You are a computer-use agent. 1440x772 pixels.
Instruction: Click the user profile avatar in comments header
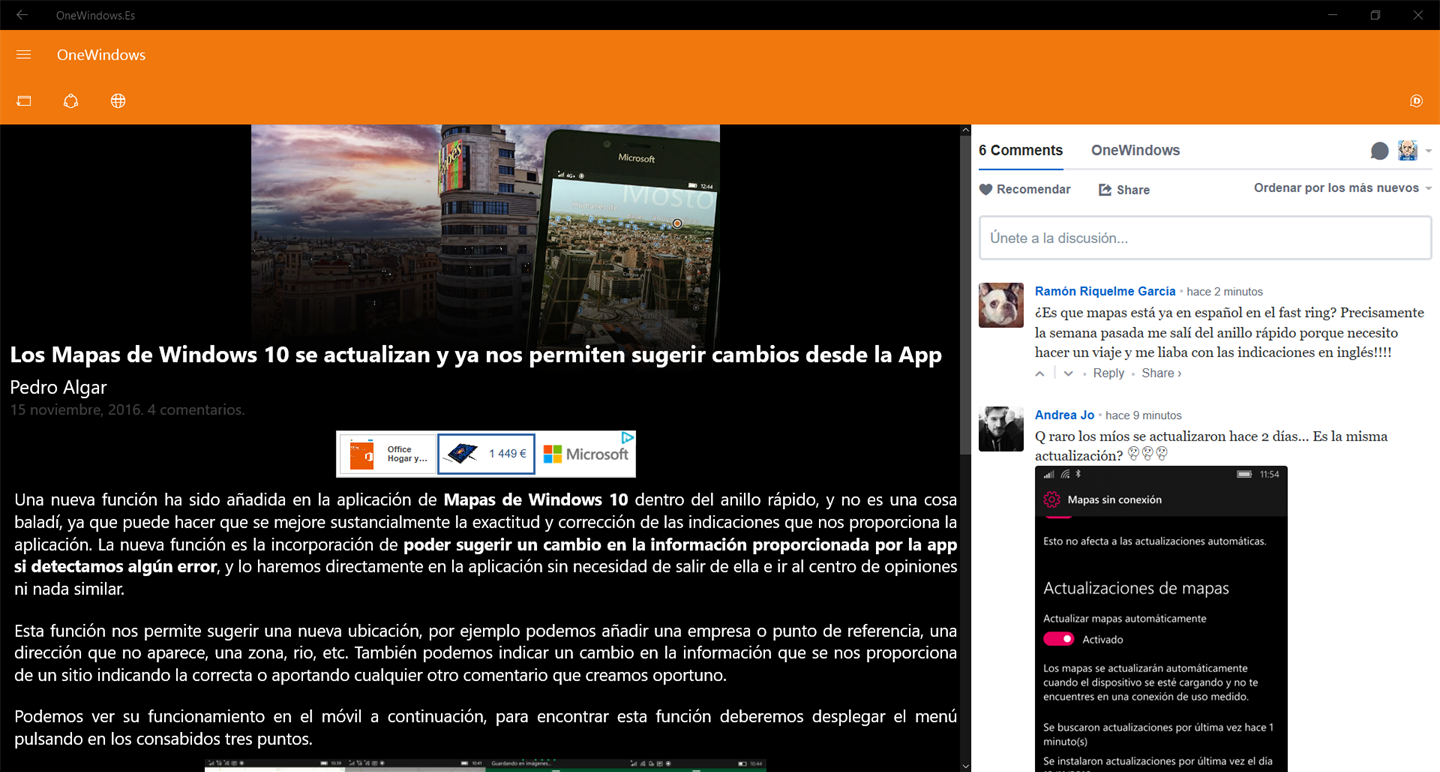pyautogui.click(x=1407, y=151)
